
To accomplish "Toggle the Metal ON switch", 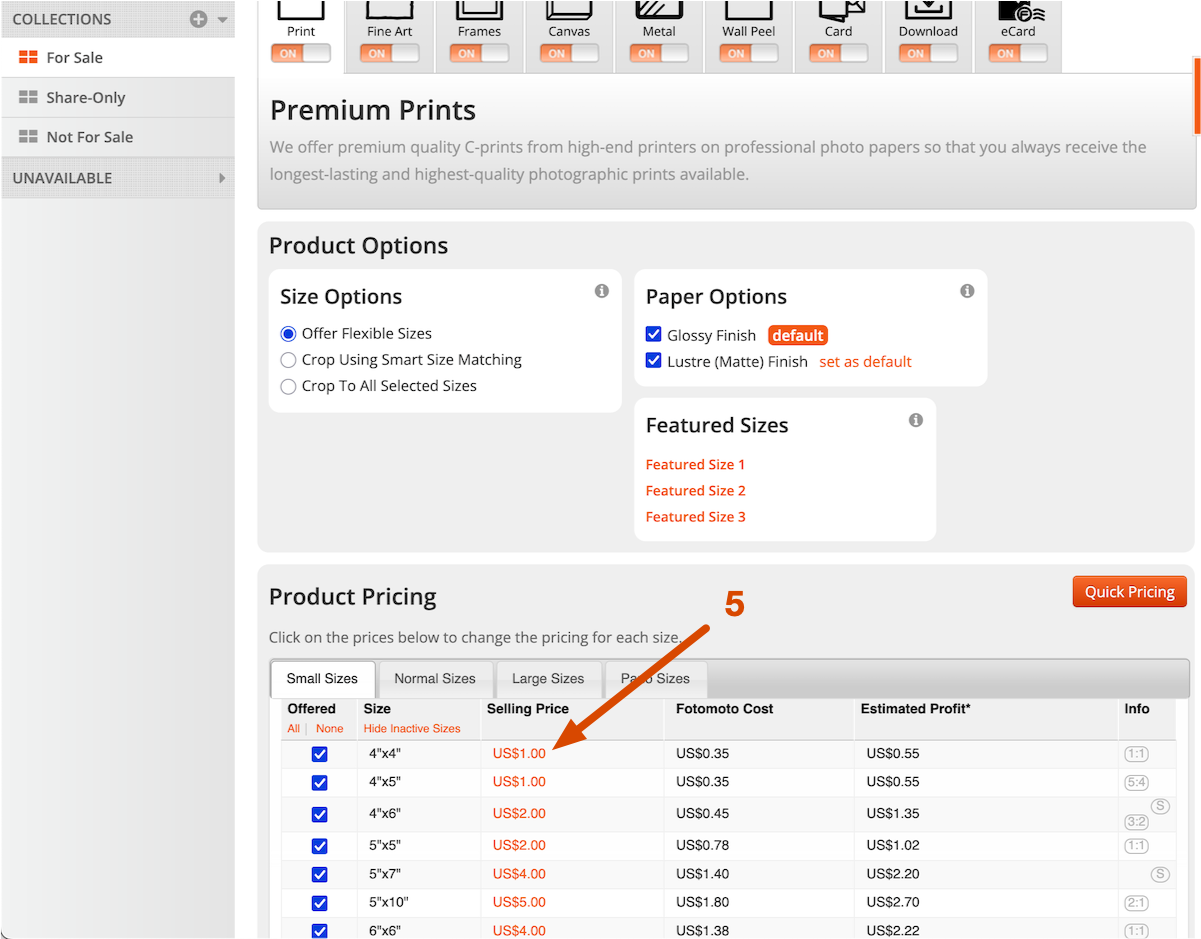I will [659, 54].
